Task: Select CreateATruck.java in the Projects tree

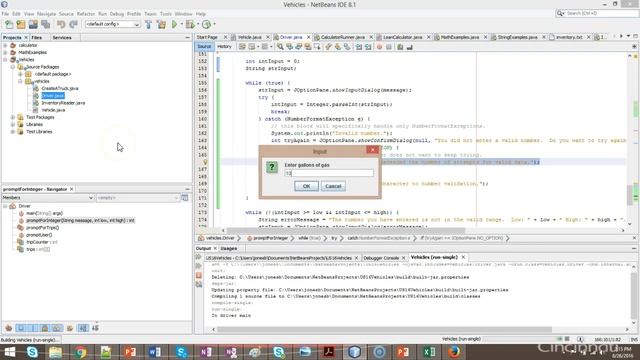Action: coord(60,89)
